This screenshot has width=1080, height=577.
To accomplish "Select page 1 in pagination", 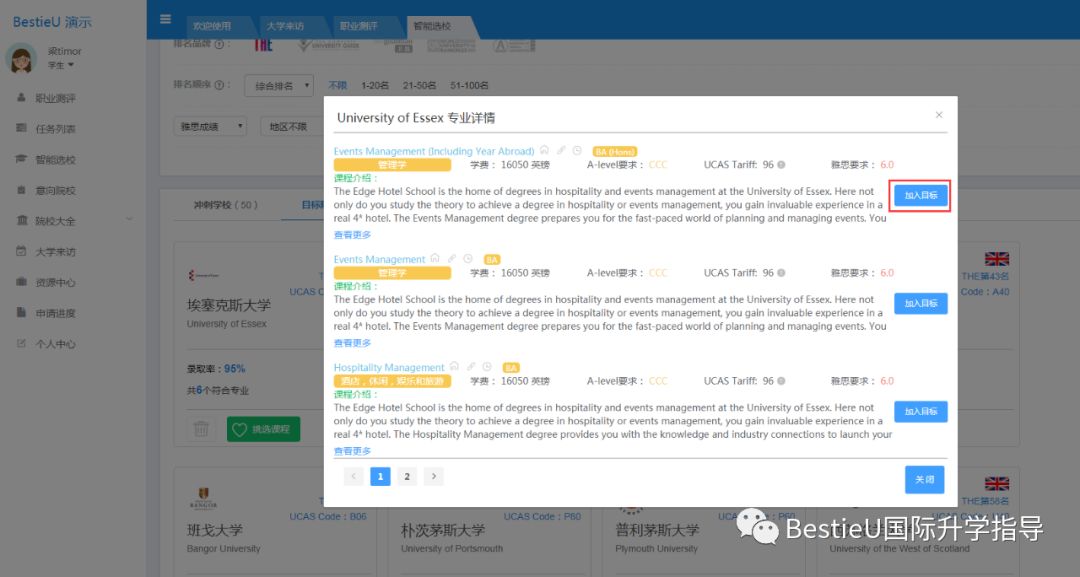I will click(x=380, y=476).
